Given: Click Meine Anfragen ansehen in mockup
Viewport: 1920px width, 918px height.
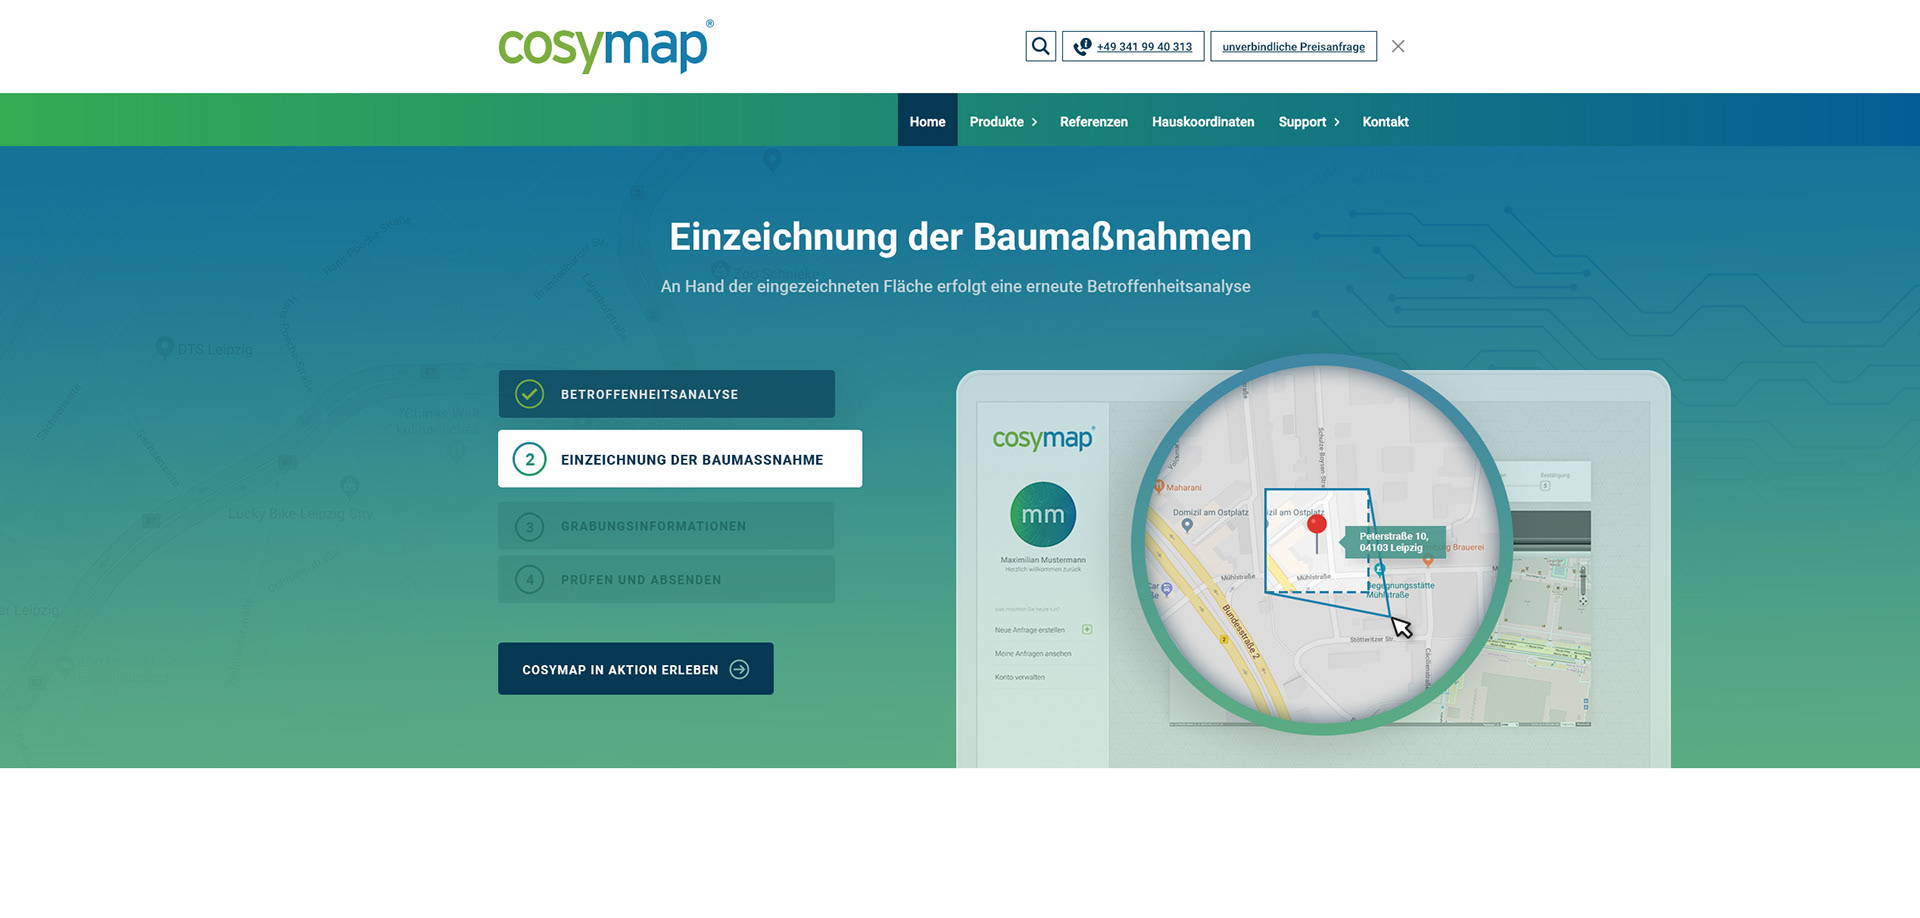Looking at the screenshot, I should click(x=1033, y=654).
